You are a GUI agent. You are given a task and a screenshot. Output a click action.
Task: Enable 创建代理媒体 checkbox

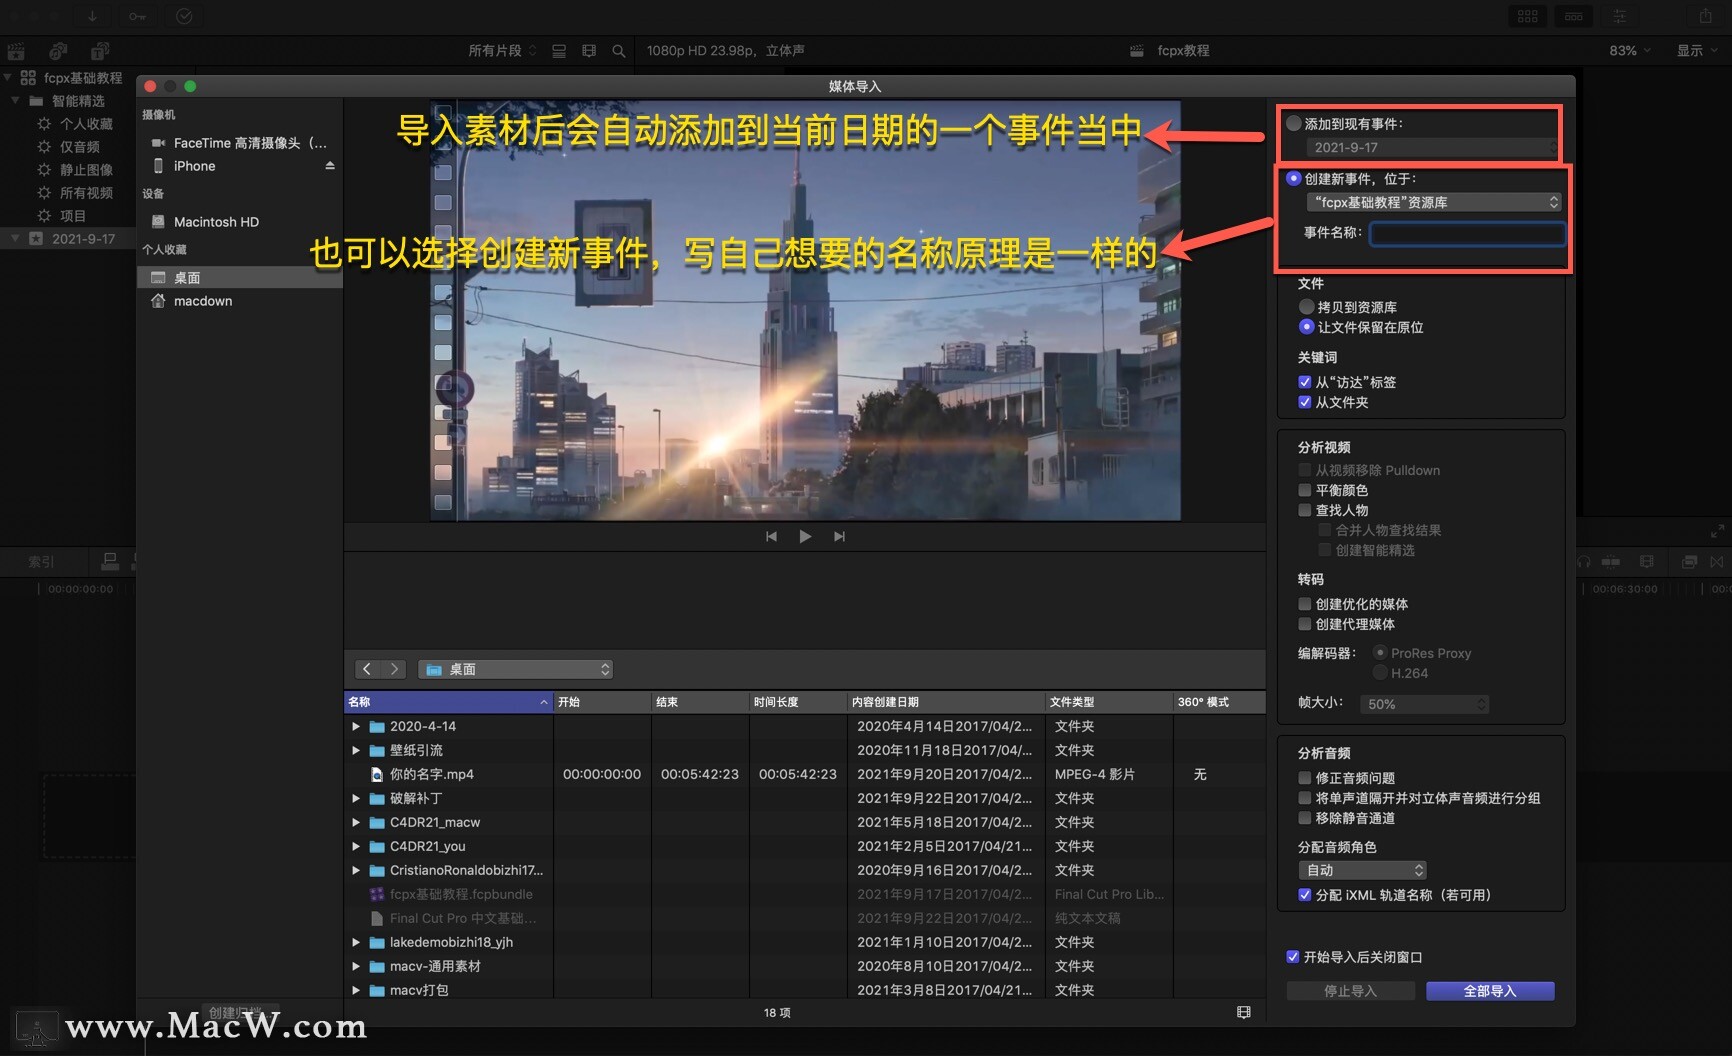[1304, 624]
